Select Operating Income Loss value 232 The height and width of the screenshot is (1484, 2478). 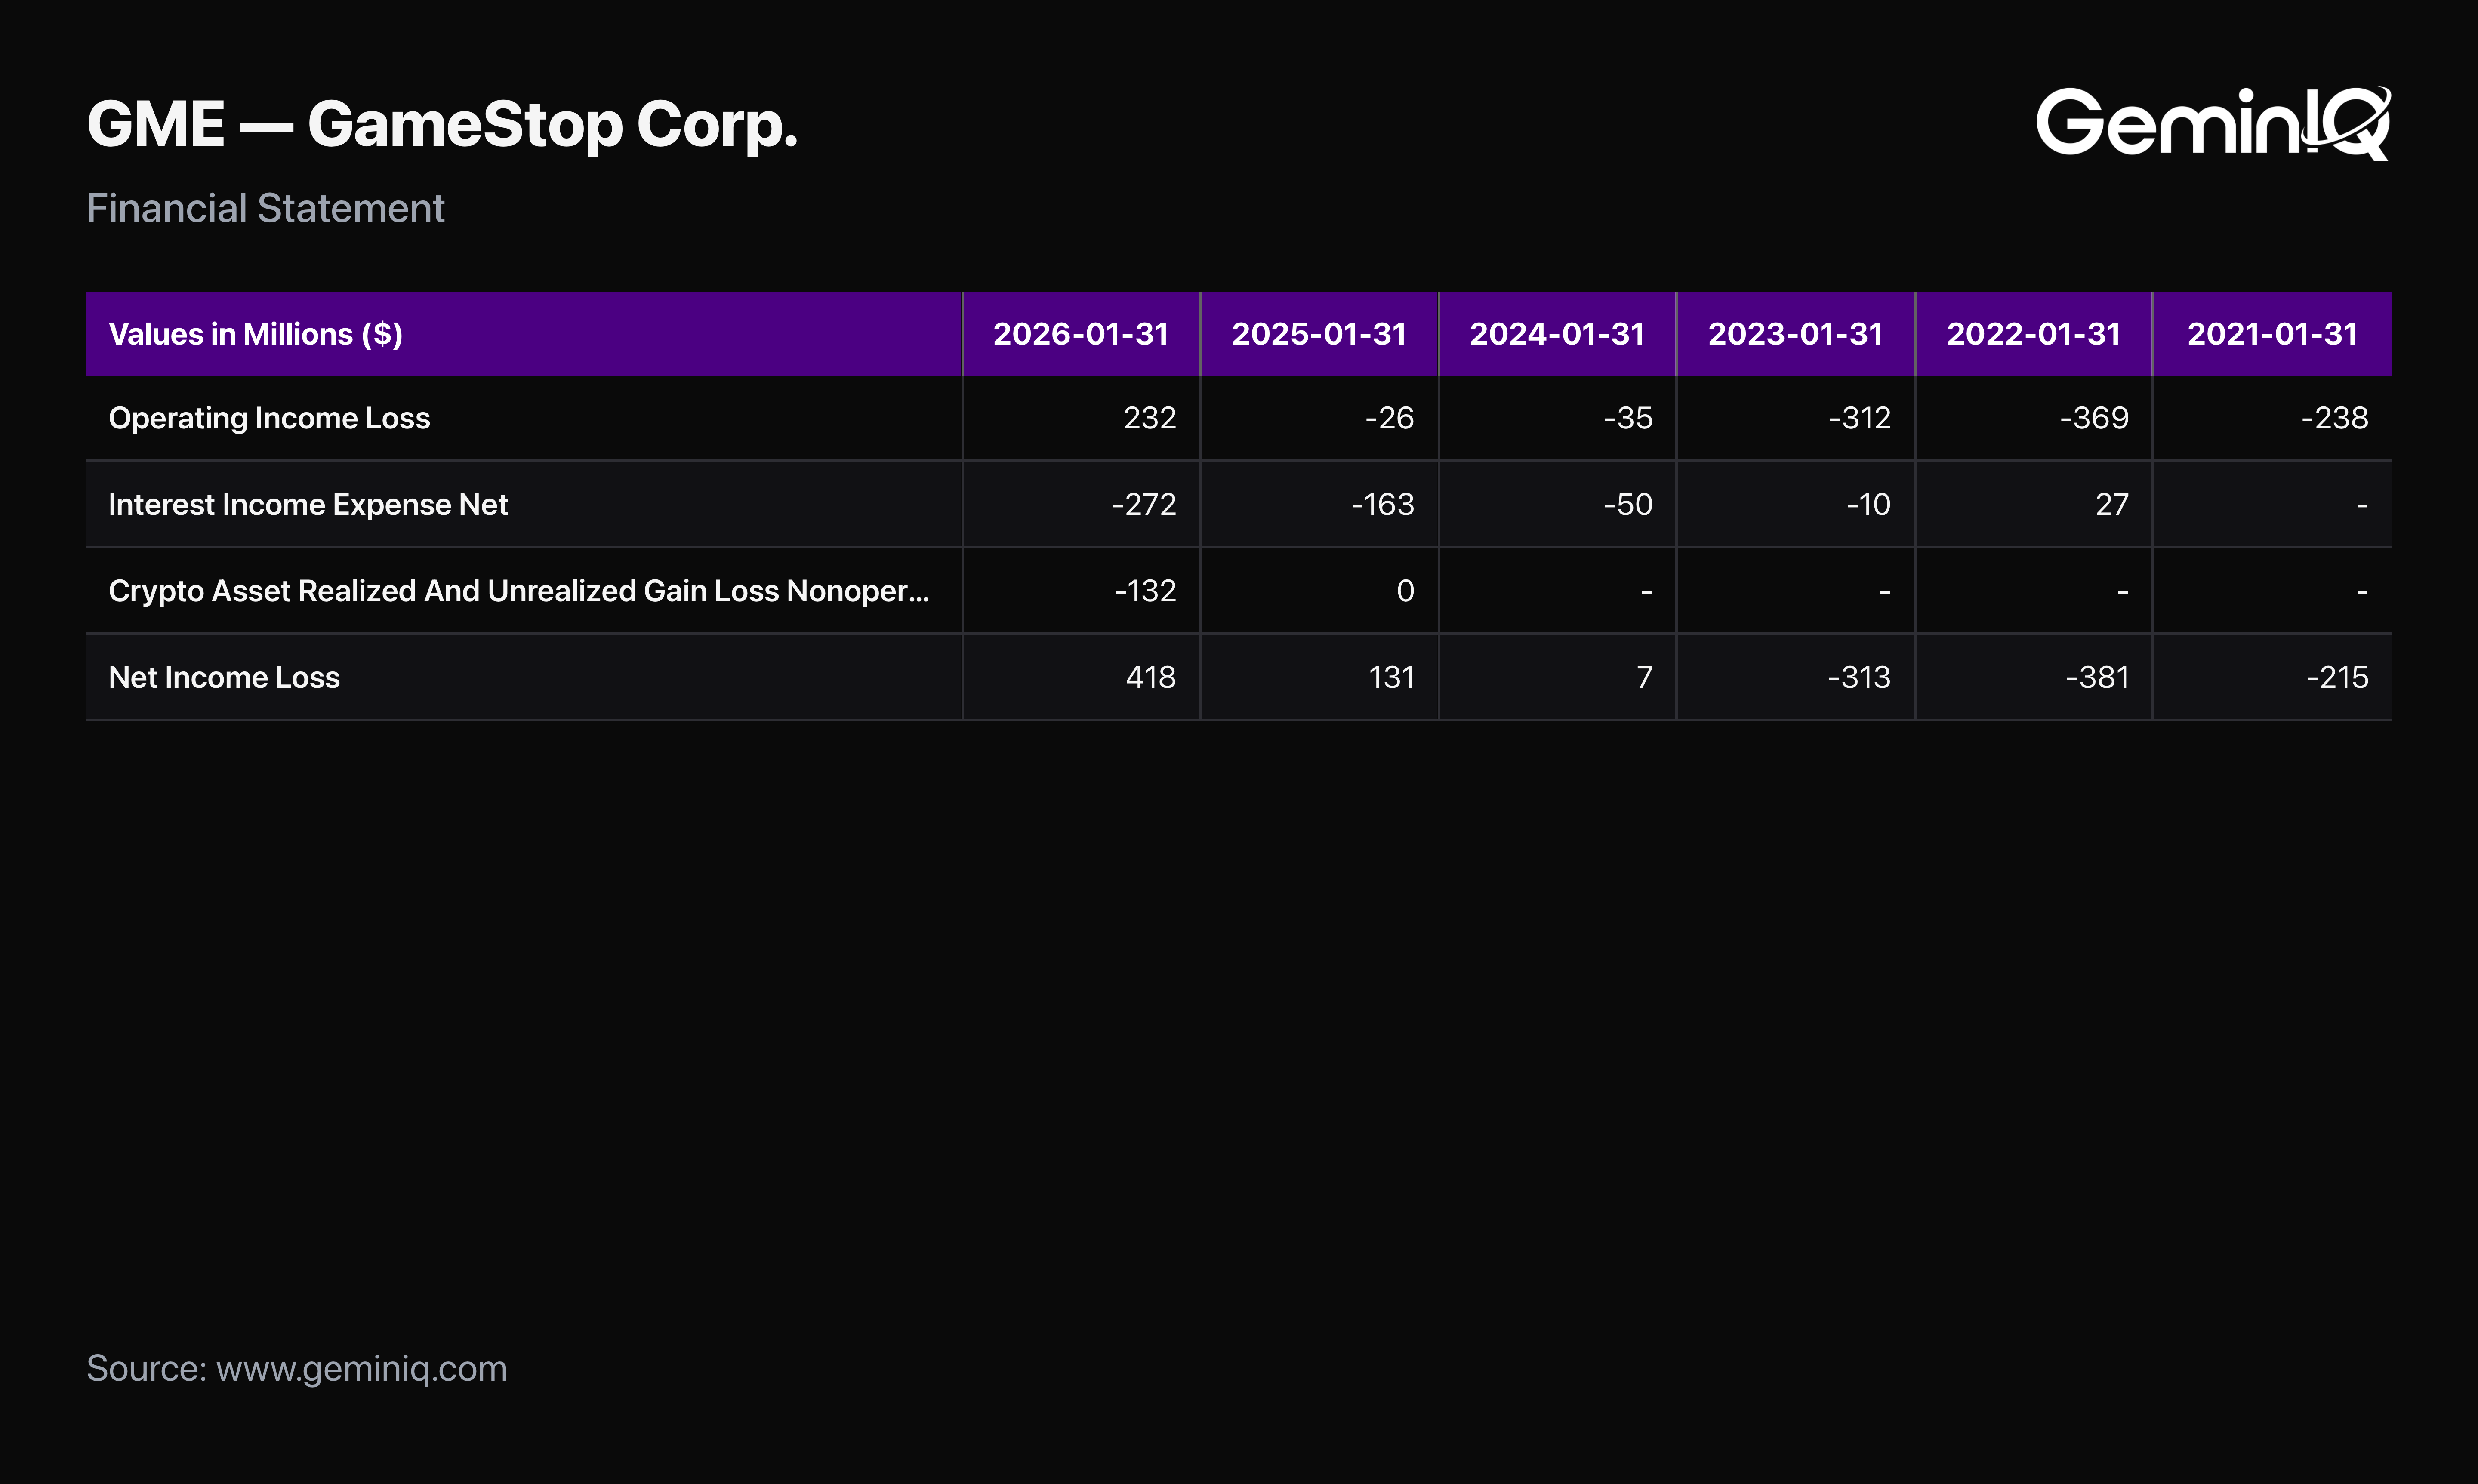(x=1150, y=418)
